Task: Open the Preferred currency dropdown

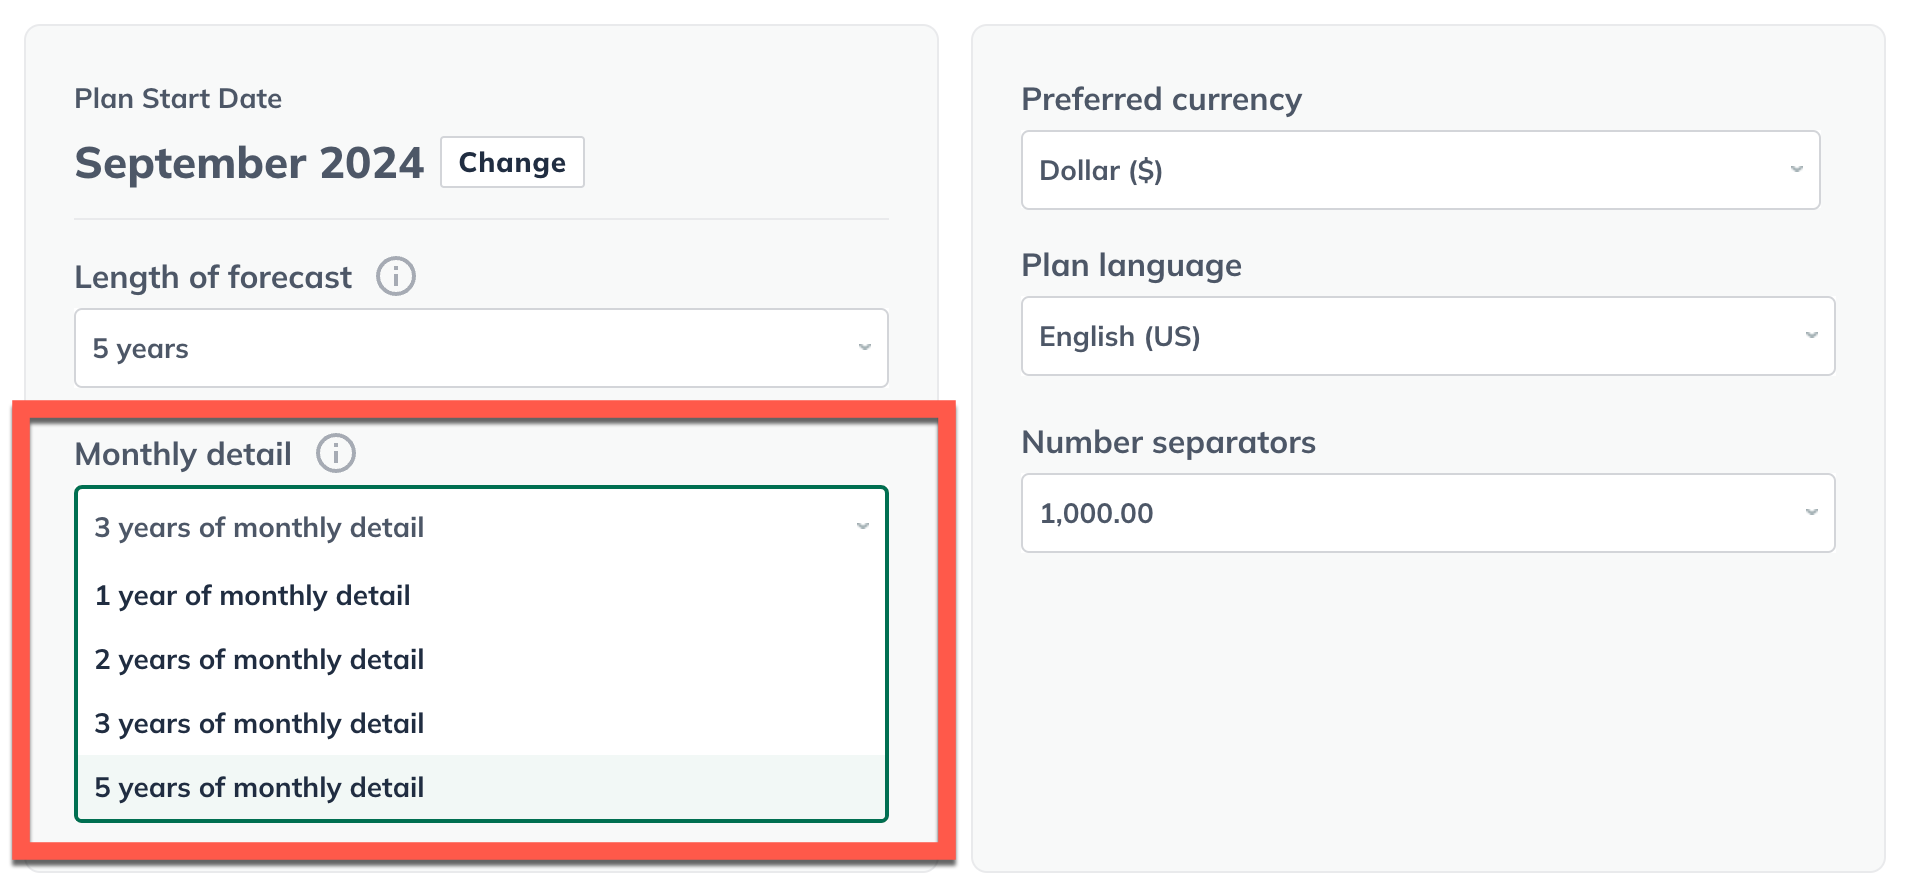Action: tap(1419, 170)
